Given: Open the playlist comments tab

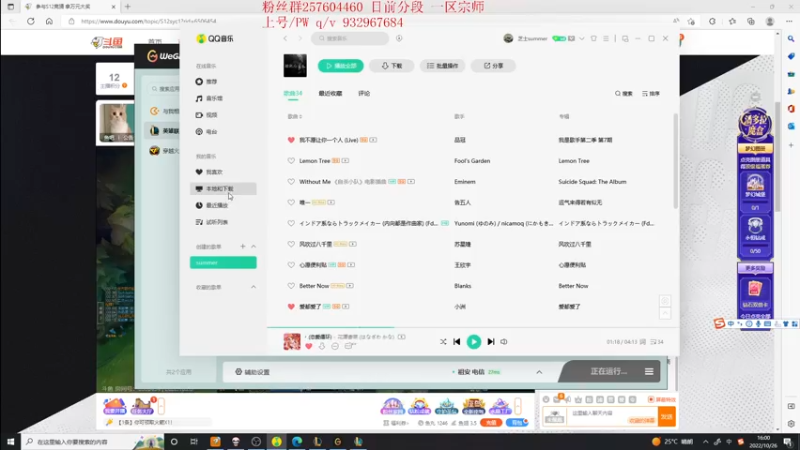Looking at the screenshot, I should tap(364, 93).
